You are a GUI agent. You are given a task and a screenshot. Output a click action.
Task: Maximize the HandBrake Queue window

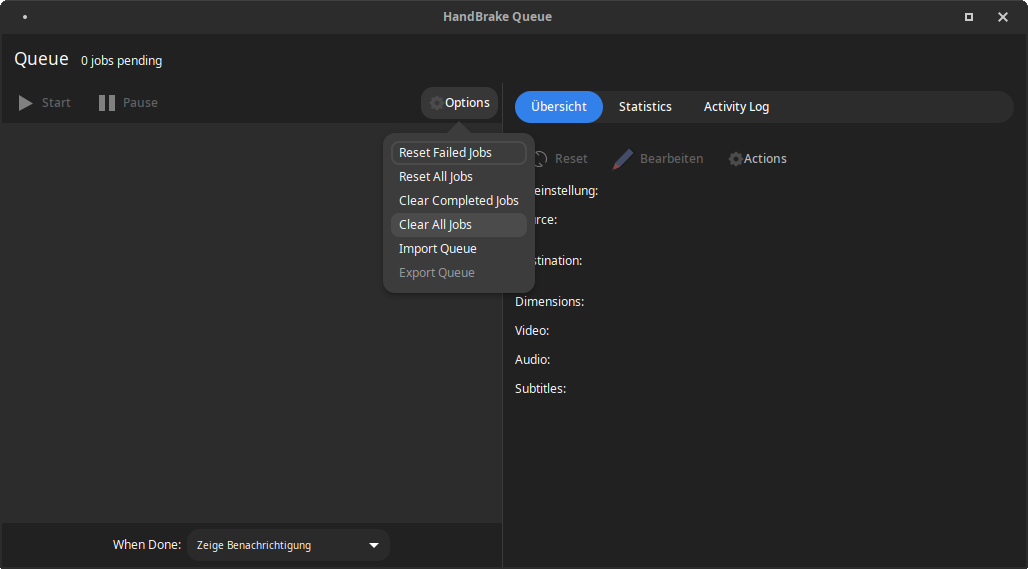(x=969, y=17)
